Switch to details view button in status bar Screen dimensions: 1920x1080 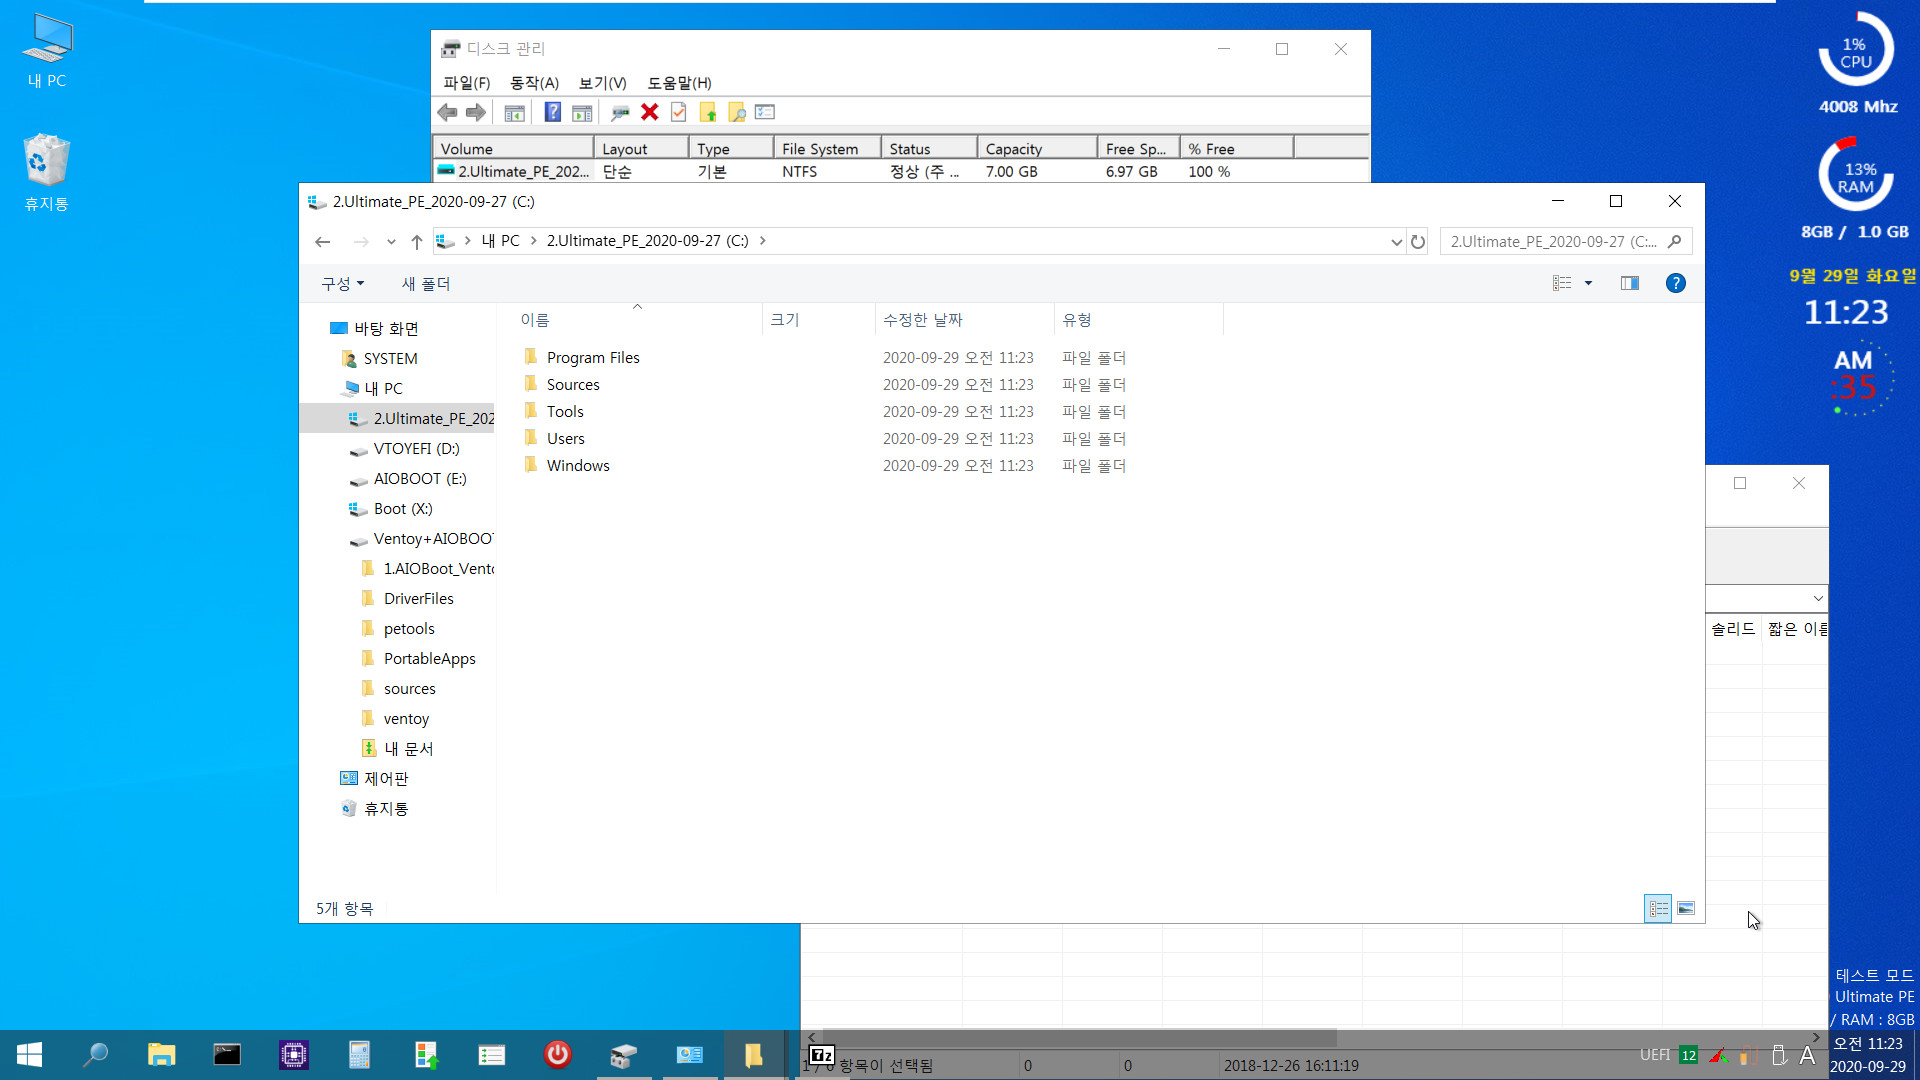pyautogui.click(x=1658, y=909)
